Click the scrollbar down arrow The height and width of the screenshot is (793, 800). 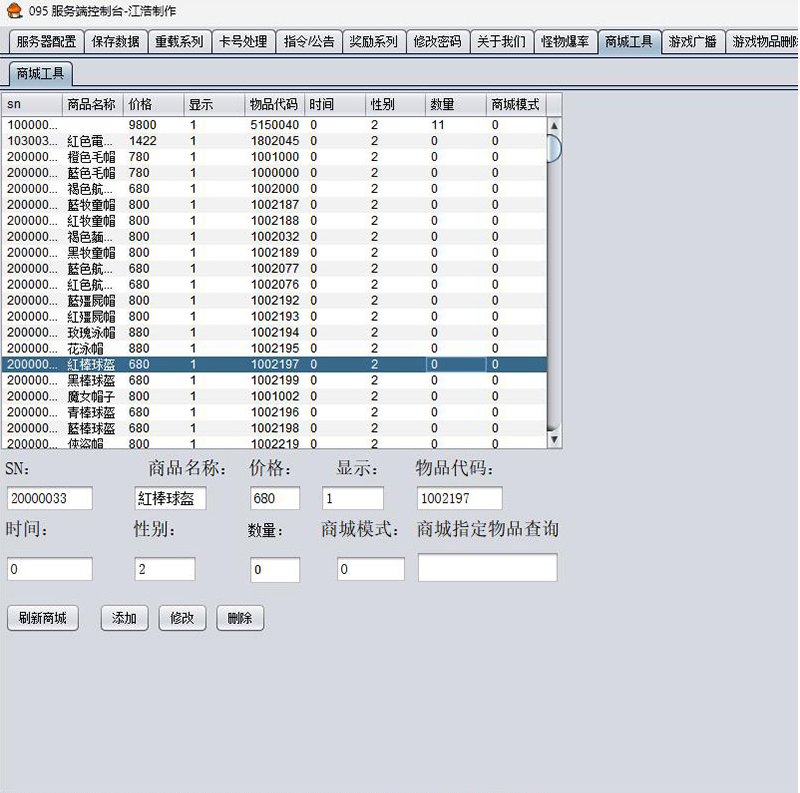pos(554,441)
